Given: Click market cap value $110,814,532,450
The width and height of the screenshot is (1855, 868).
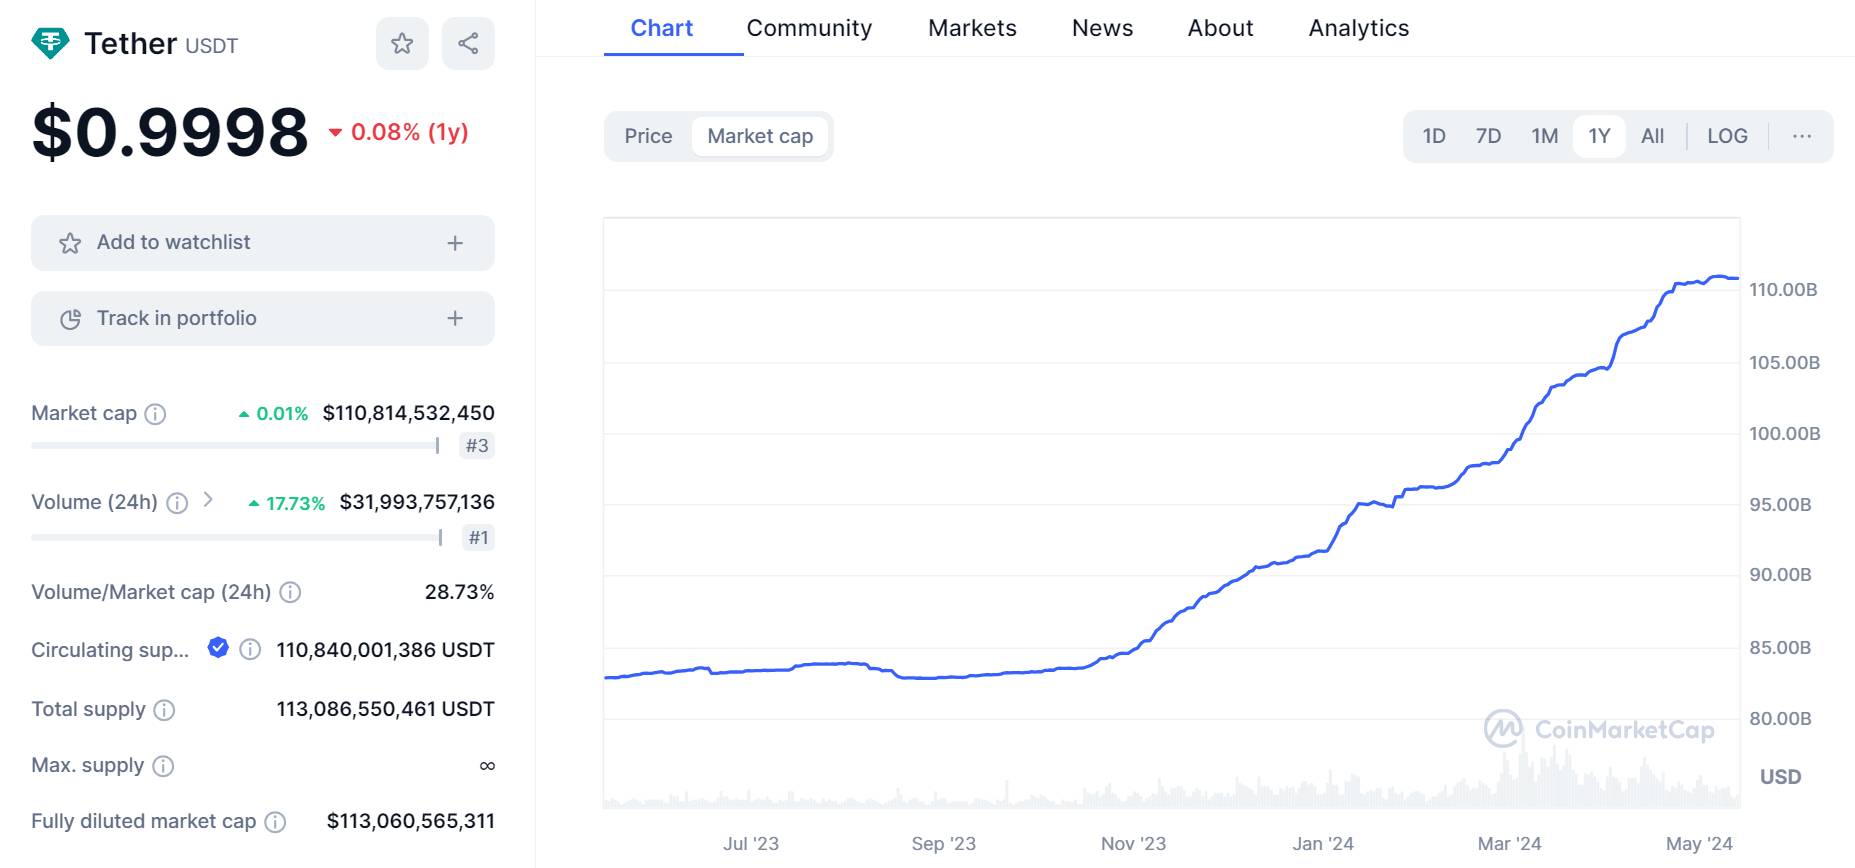Looking at the screenshot, I should click(408, 413).
